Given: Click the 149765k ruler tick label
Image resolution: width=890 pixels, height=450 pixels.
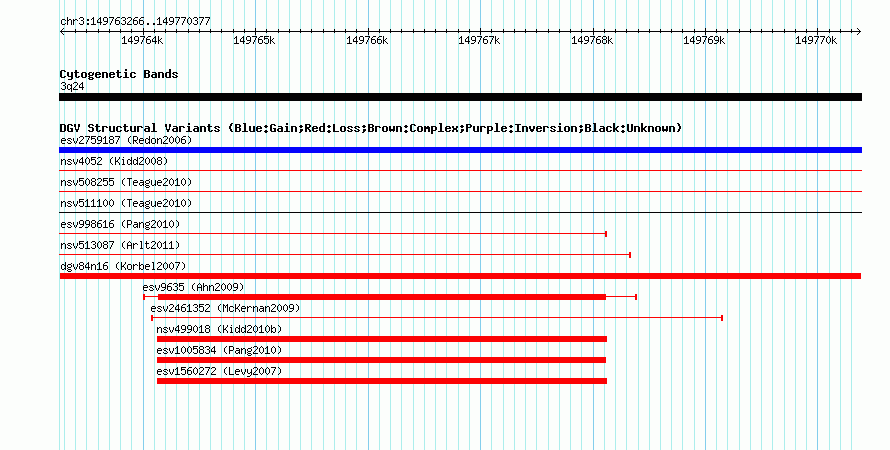Looking at the screenshot, I should pyautogui.click(x=254, y=40).
